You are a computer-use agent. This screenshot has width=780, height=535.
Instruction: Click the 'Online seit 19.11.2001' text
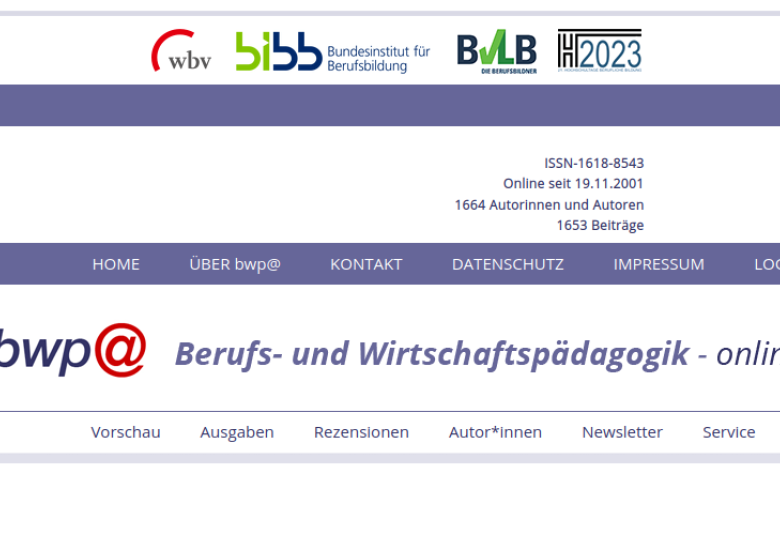coord(573,184)
